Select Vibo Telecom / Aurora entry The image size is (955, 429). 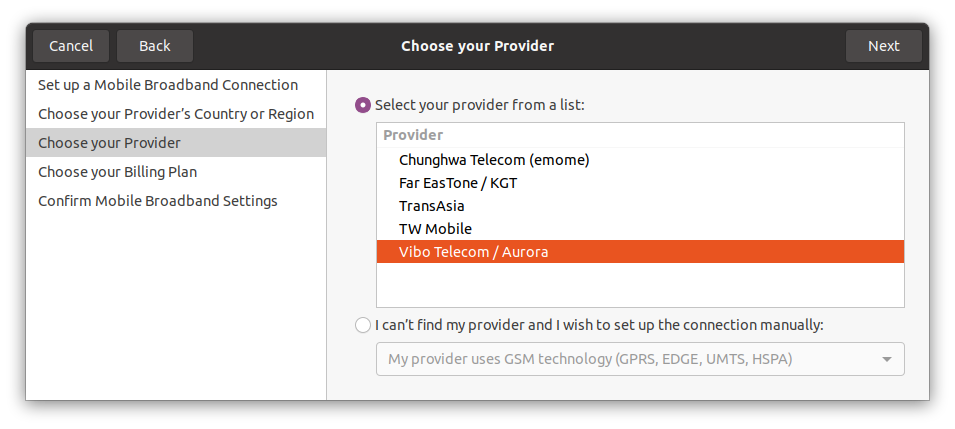pos(473,252)
